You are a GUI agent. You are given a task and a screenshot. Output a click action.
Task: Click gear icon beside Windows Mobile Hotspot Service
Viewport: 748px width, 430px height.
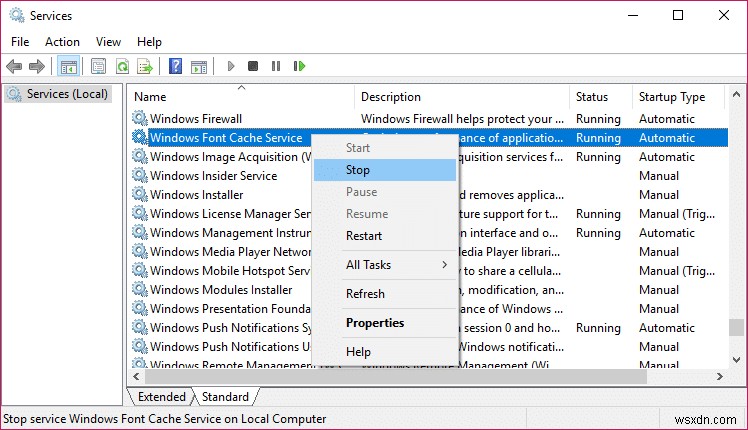click(140, 270)
